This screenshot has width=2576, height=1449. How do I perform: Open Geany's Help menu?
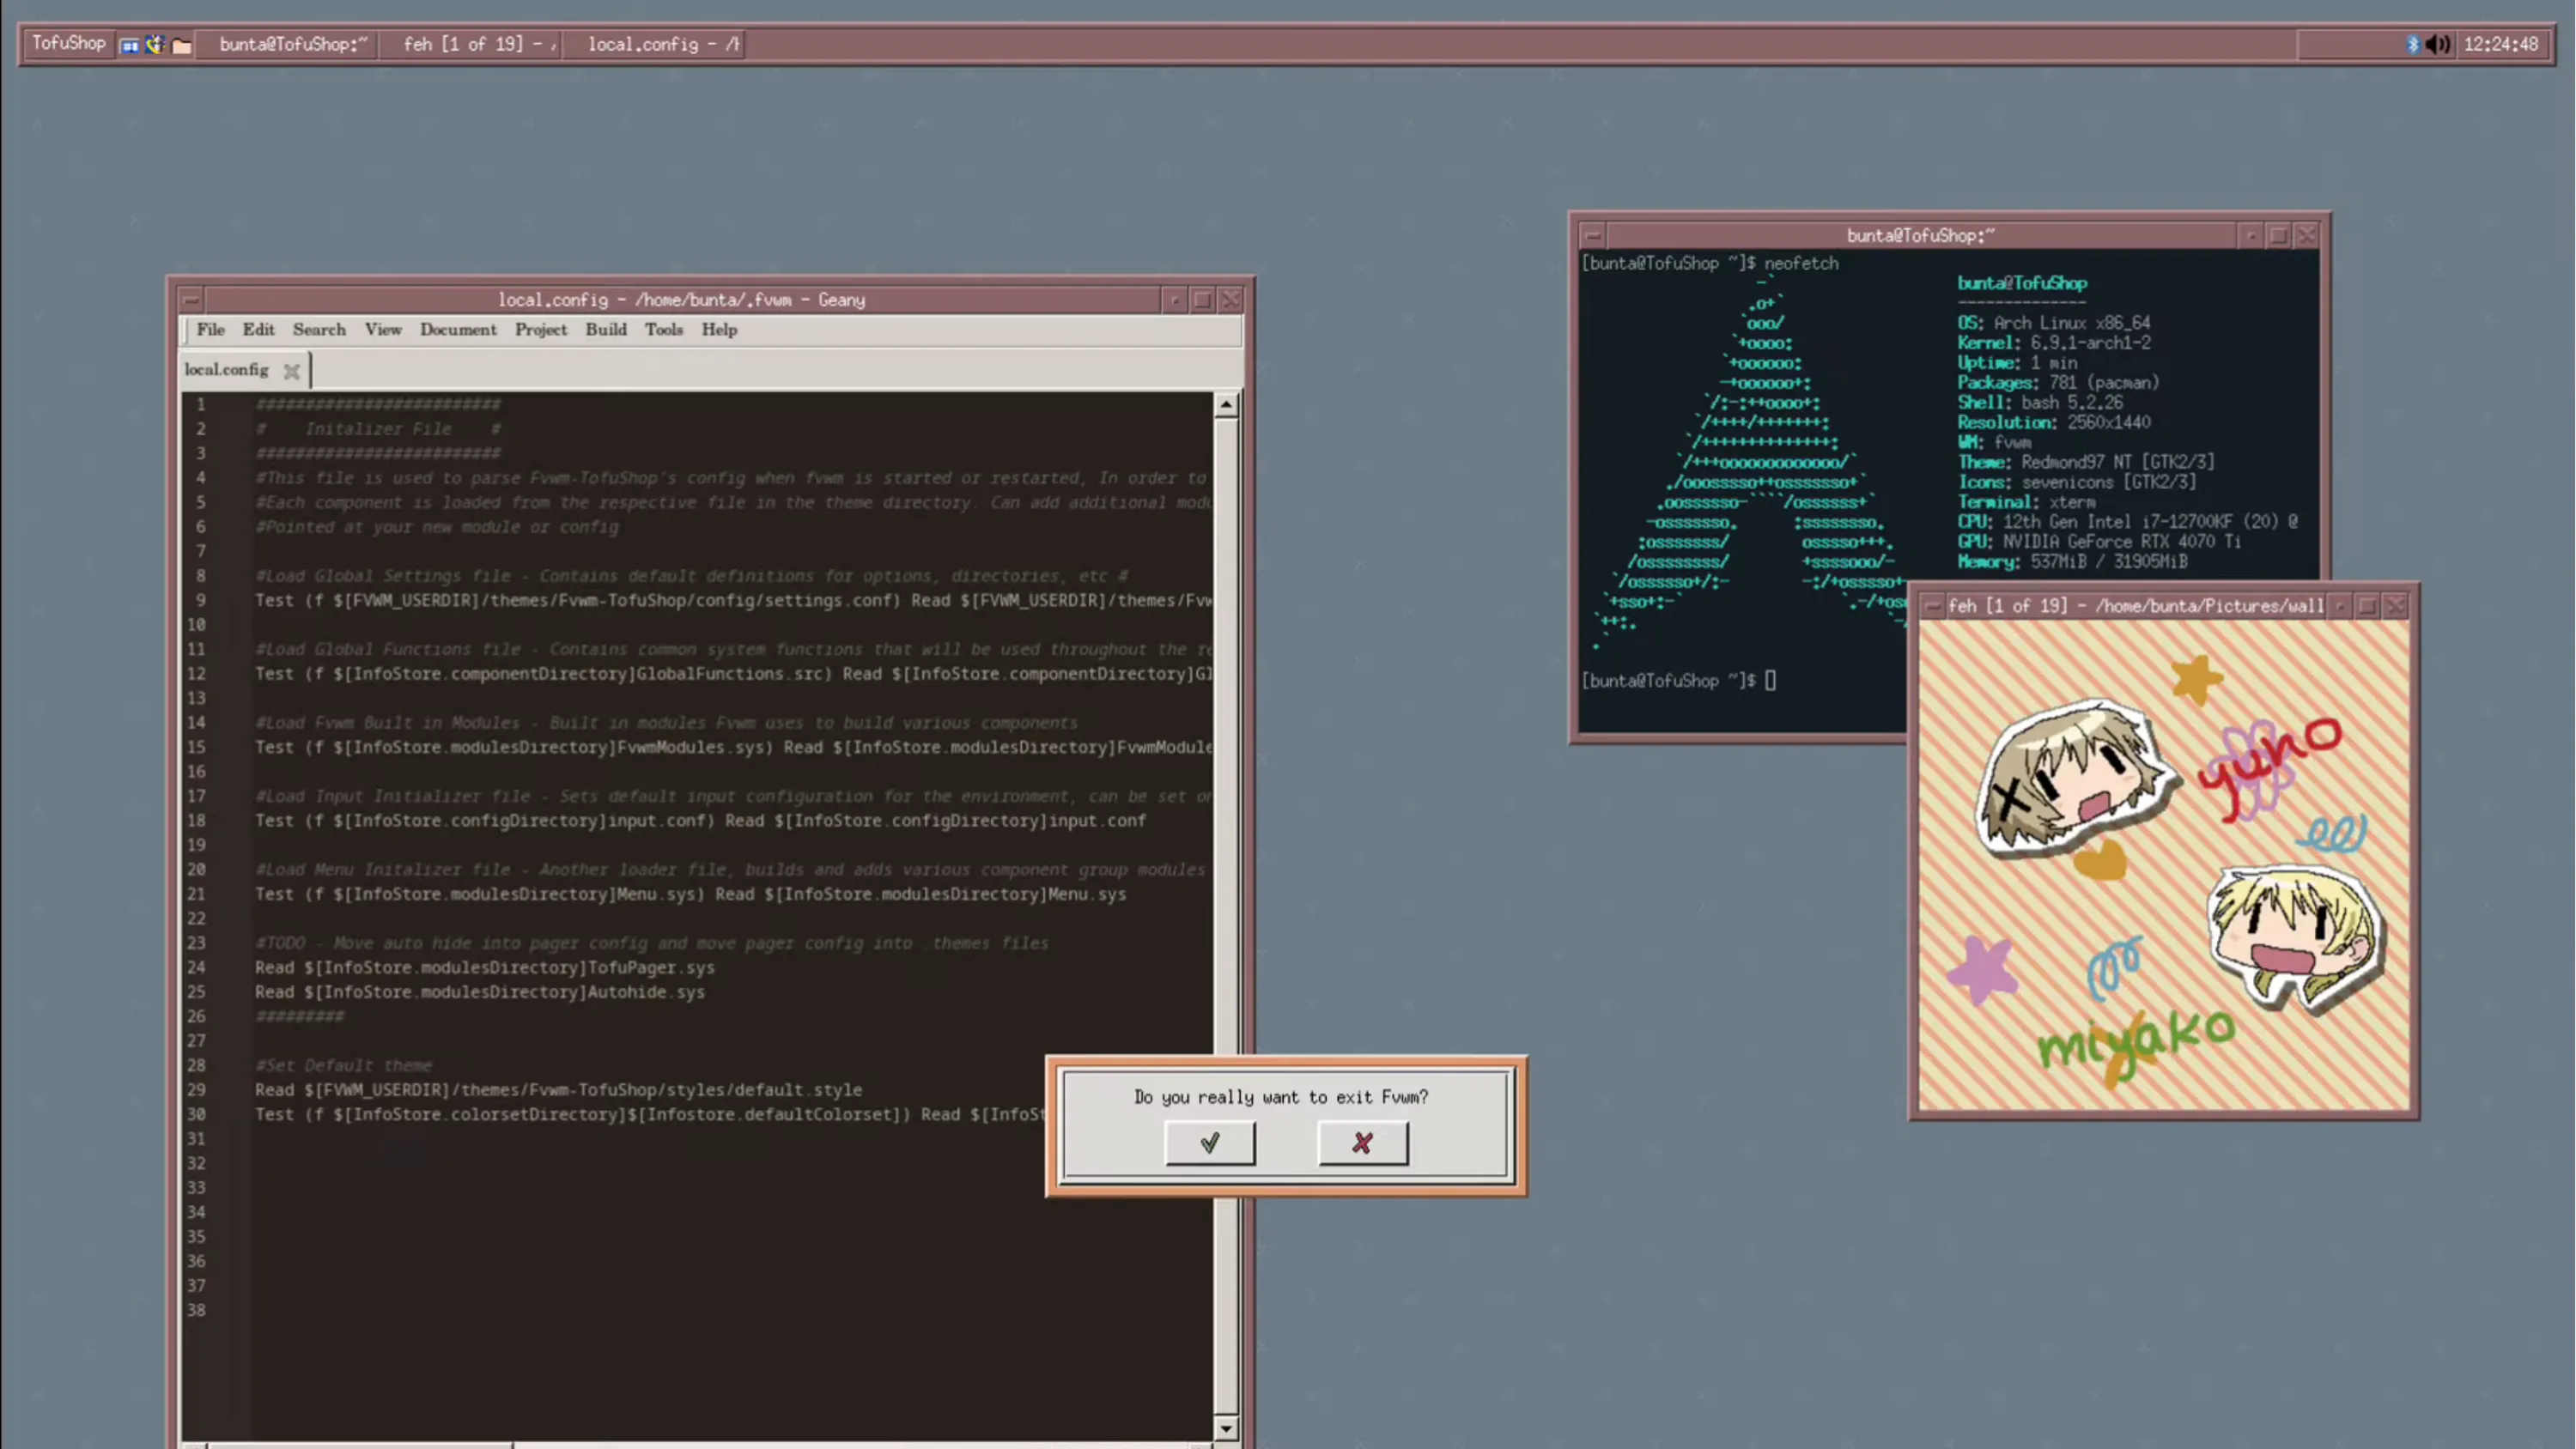click(x=719, y=330)
